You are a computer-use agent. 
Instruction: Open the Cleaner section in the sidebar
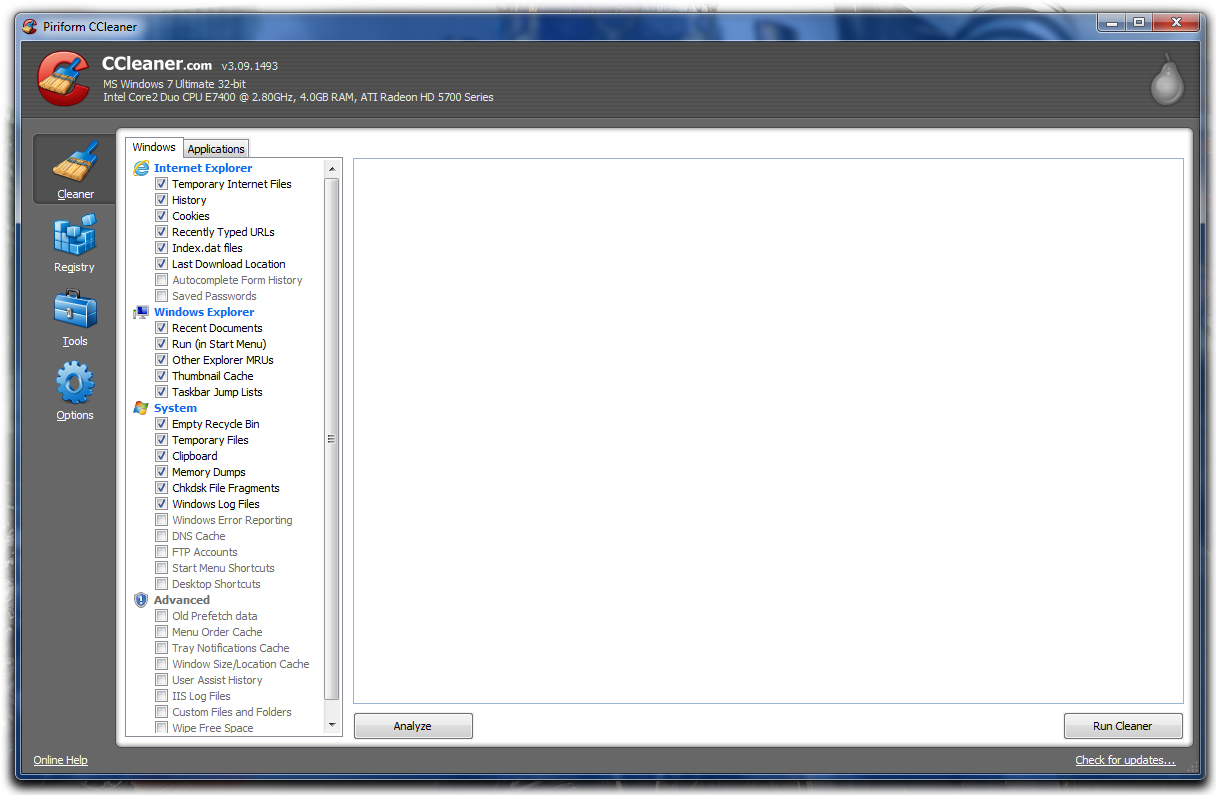(74, 168)
